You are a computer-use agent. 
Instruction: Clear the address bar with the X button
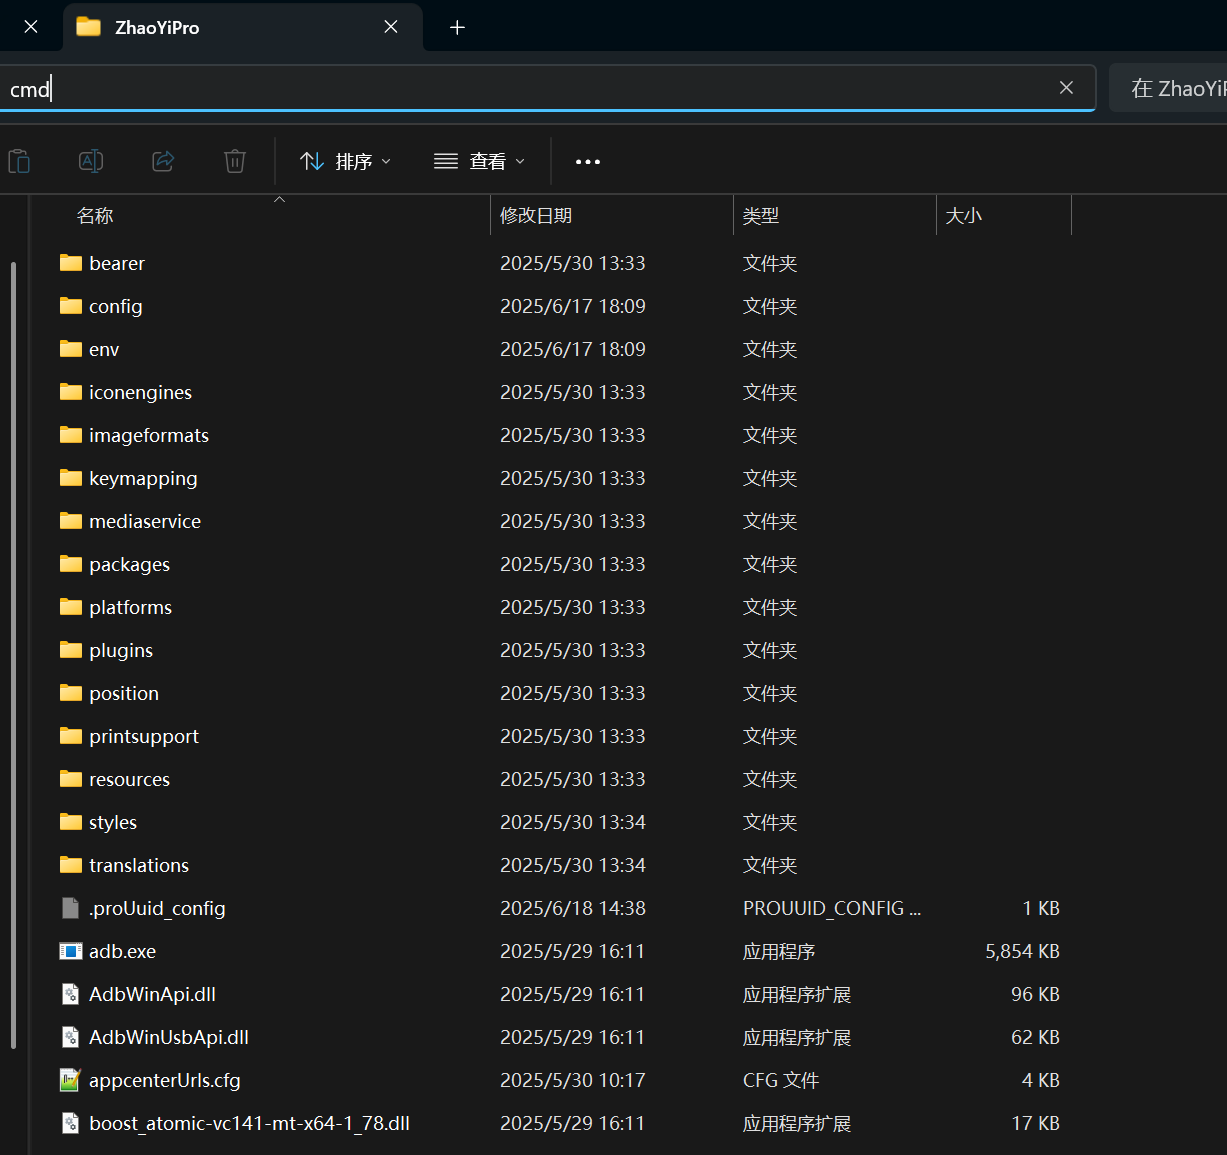click(1066, 88)
